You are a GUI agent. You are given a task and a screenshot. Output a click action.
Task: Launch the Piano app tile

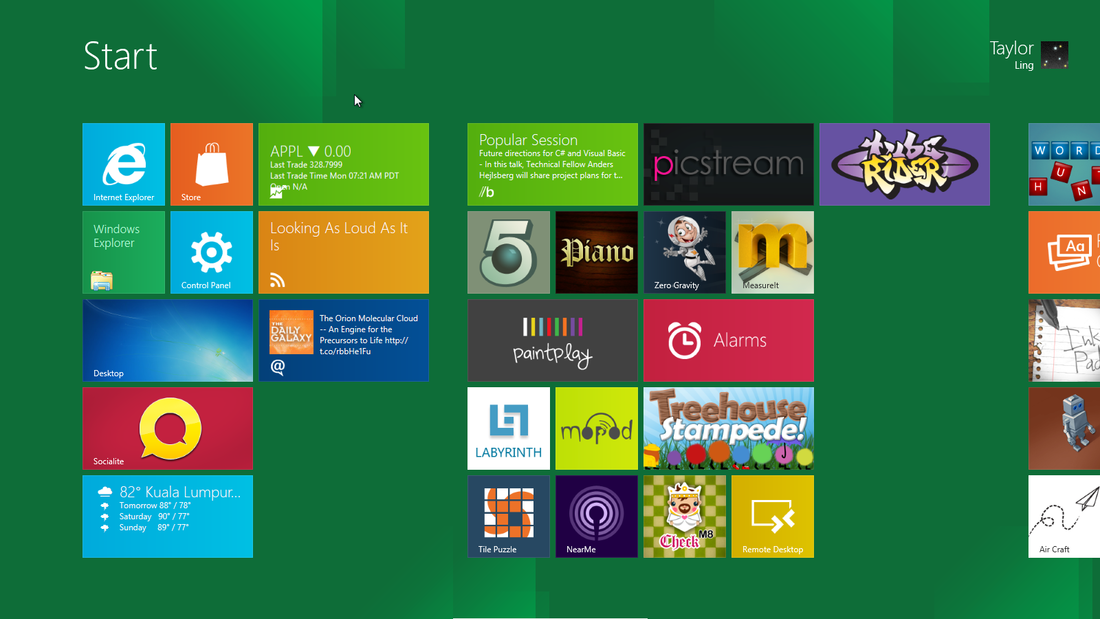[x=596, y=253]
